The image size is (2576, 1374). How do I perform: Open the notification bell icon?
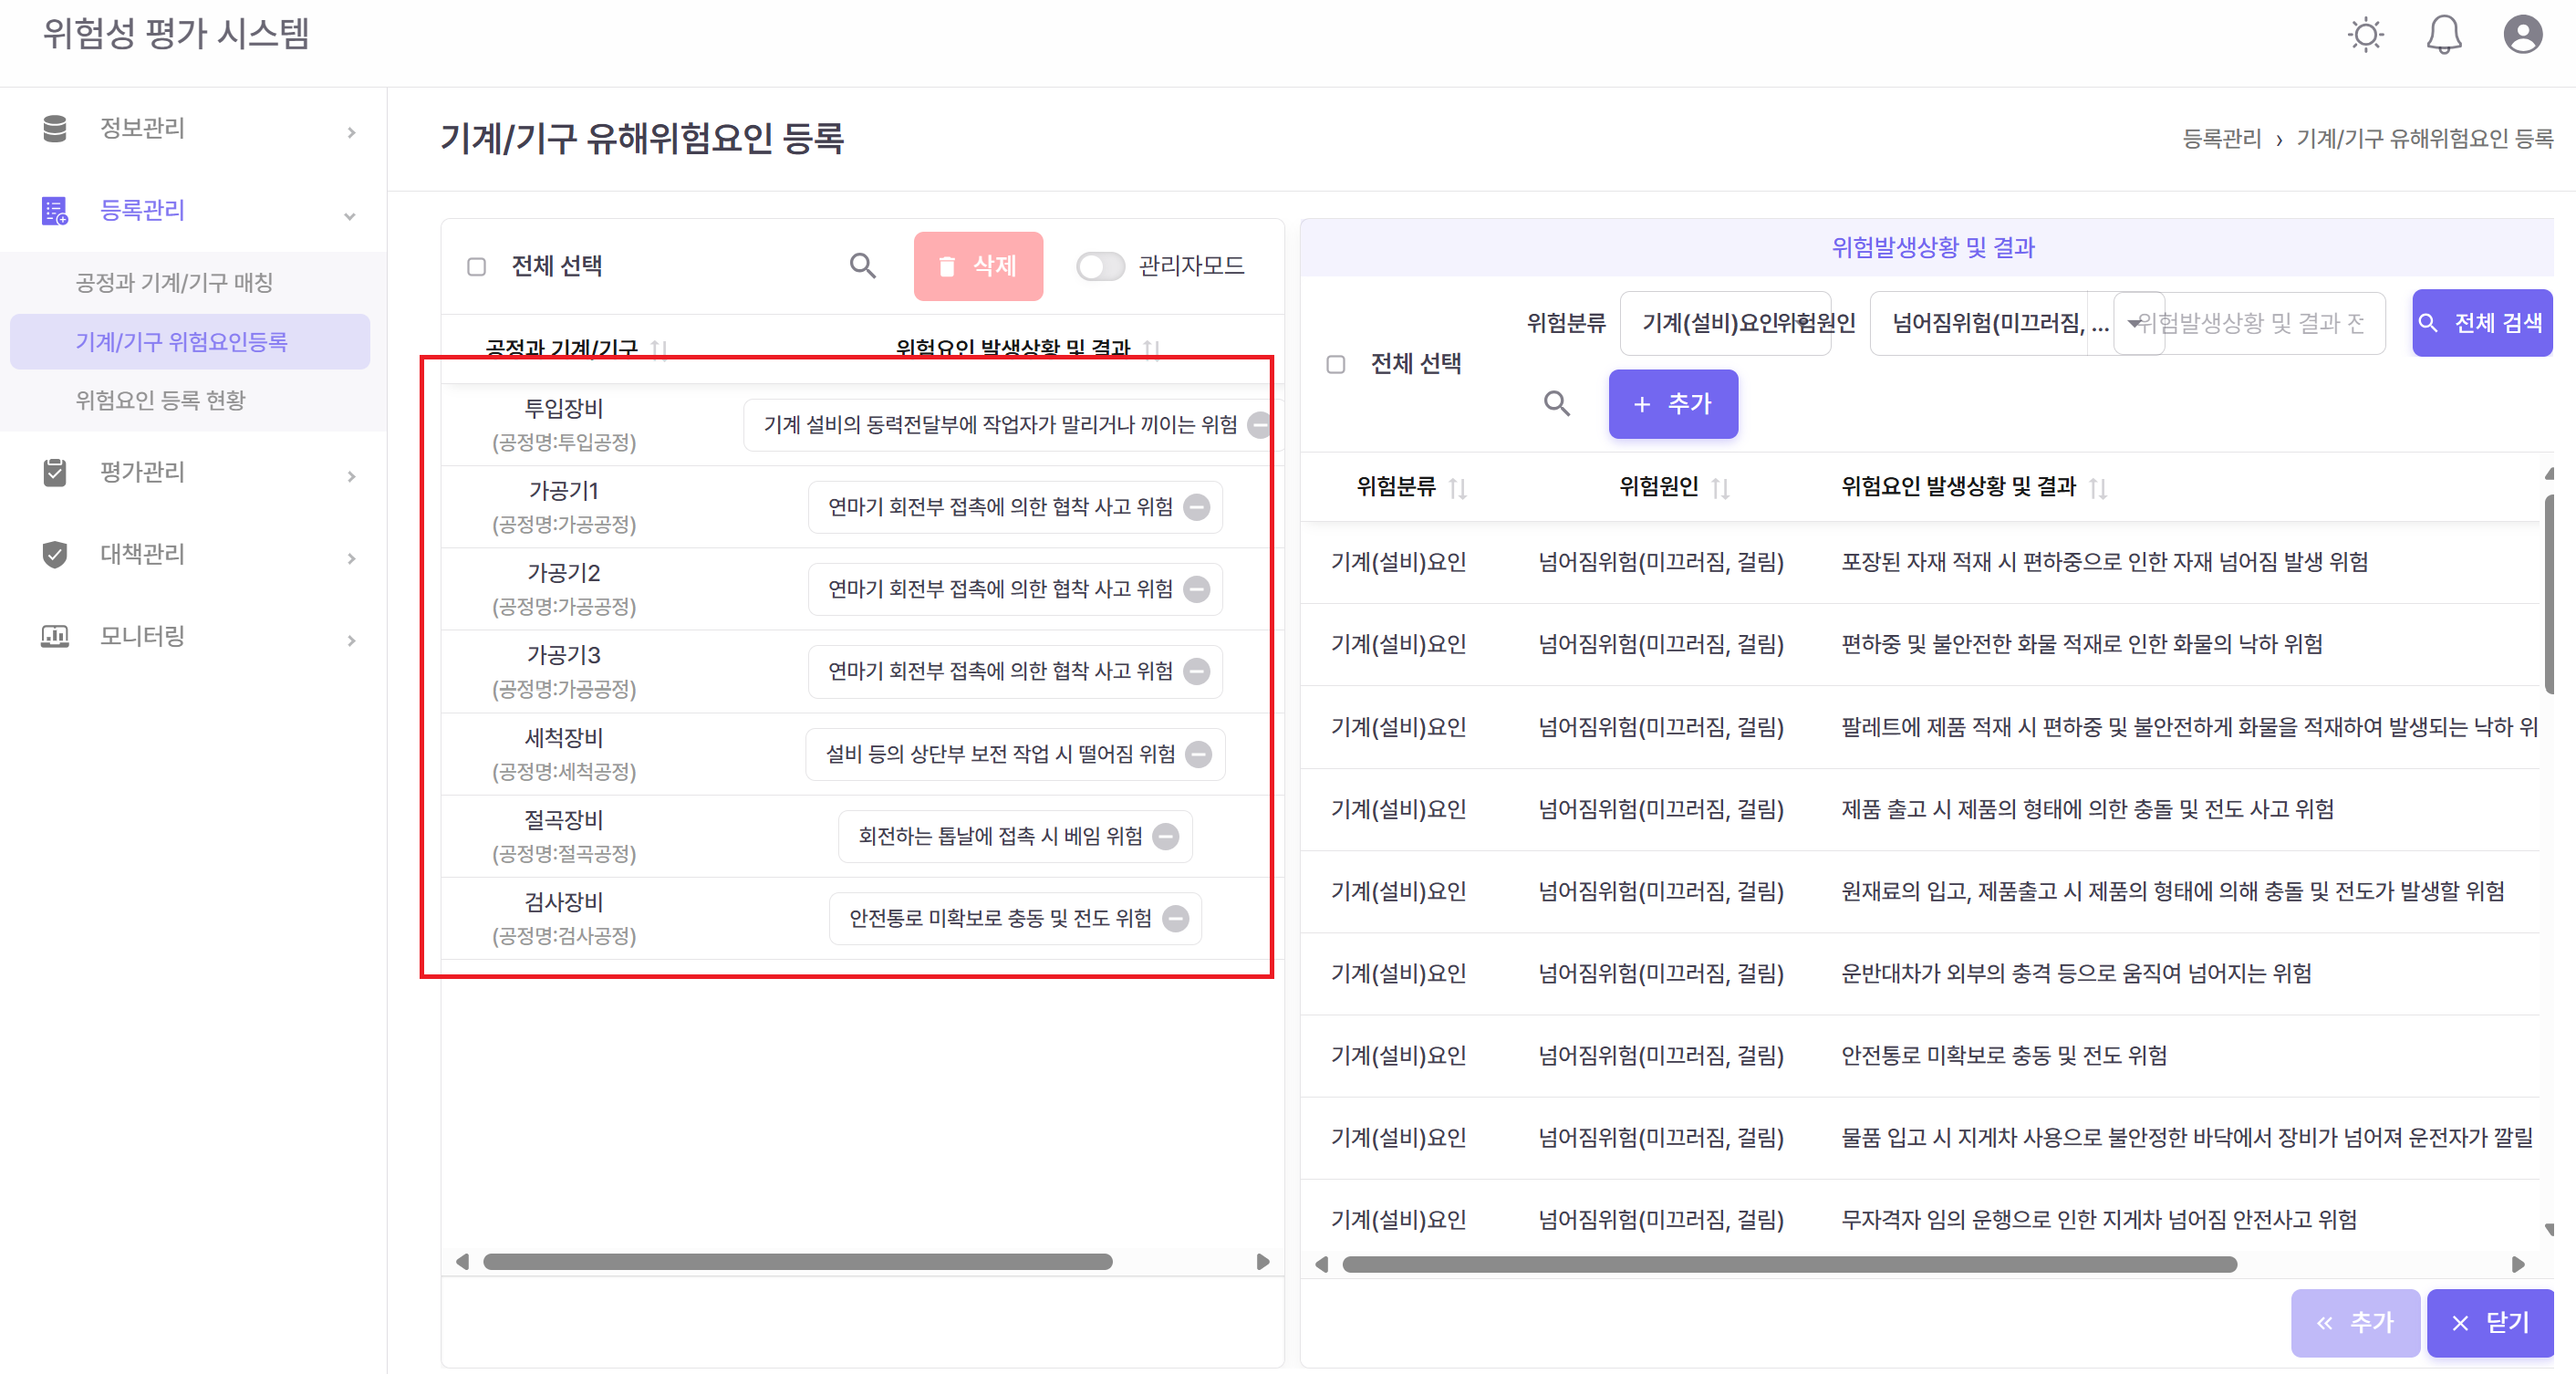tap(2444, 34)
